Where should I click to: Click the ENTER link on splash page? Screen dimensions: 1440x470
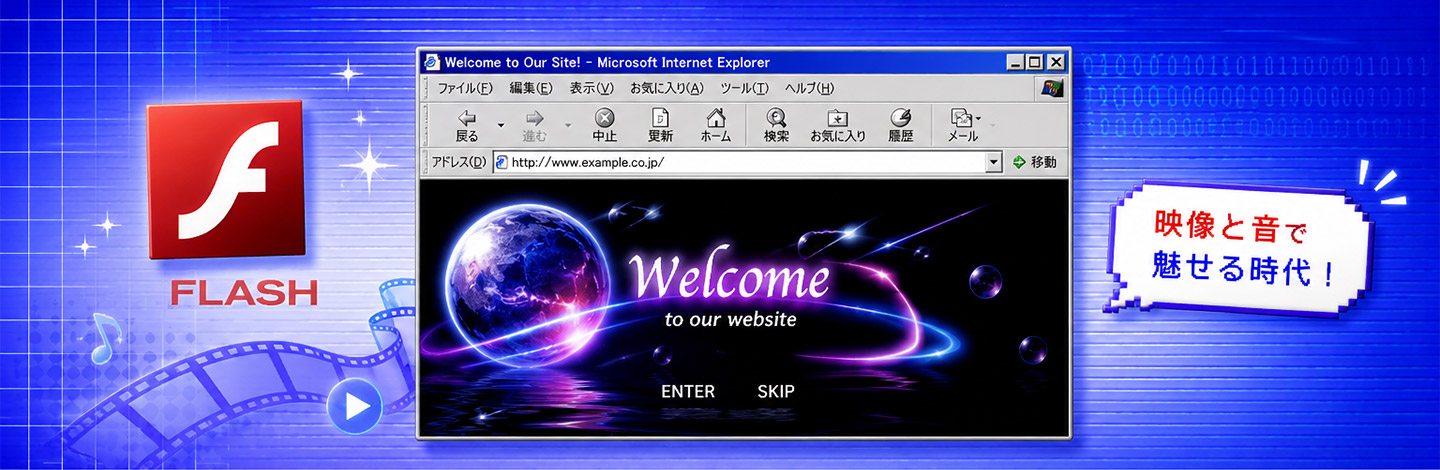pyautogui.click(x=688, y=391)
